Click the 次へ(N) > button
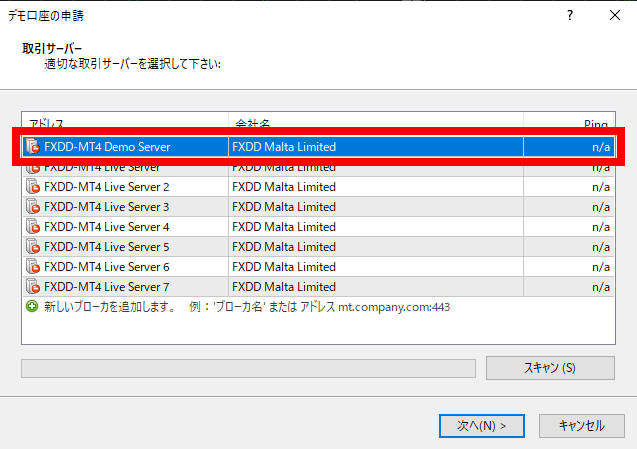Screen dimensions: 637x449 [x=482, y=425]
